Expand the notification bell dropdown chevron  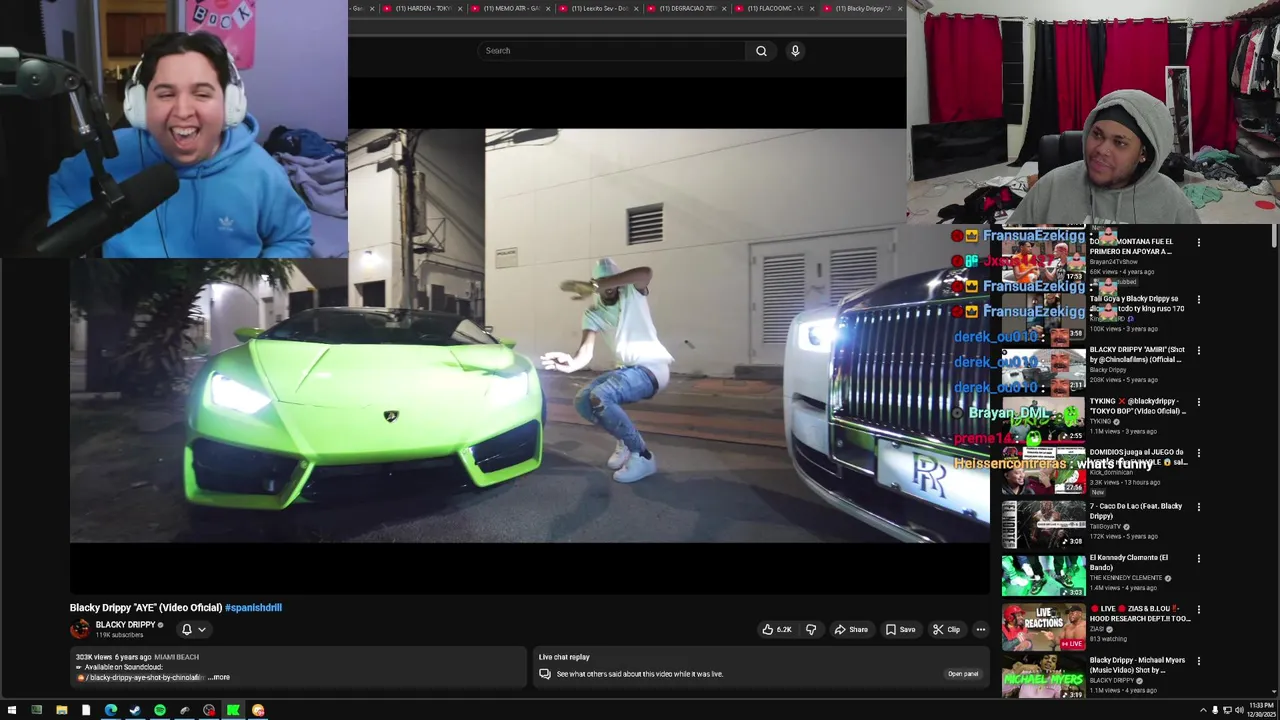pos(201,630)
